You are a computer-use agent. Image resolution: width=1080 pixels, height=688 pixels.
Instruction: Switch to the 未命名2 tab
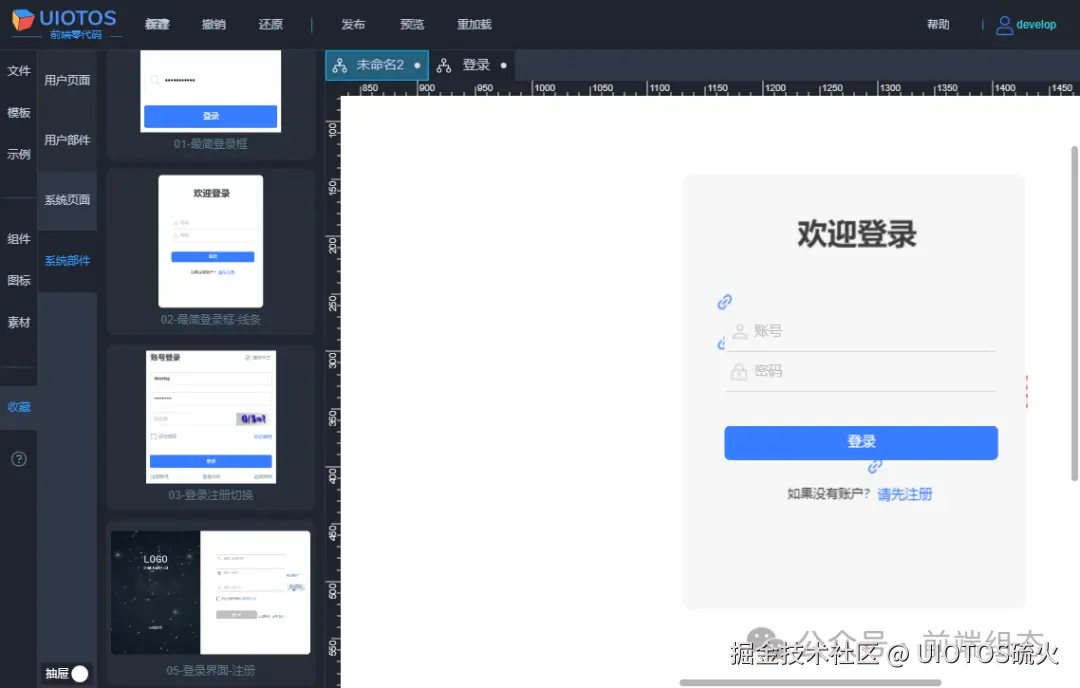[378, 64]
